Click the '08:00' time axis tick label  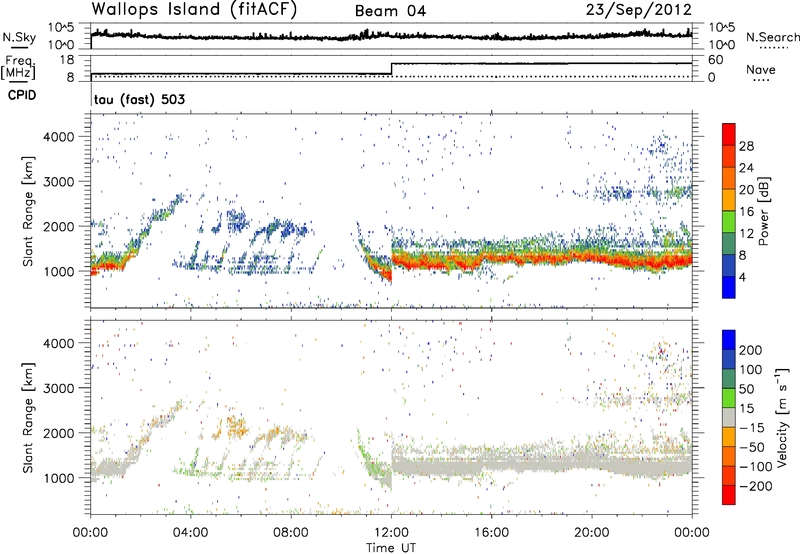(291, 533)
